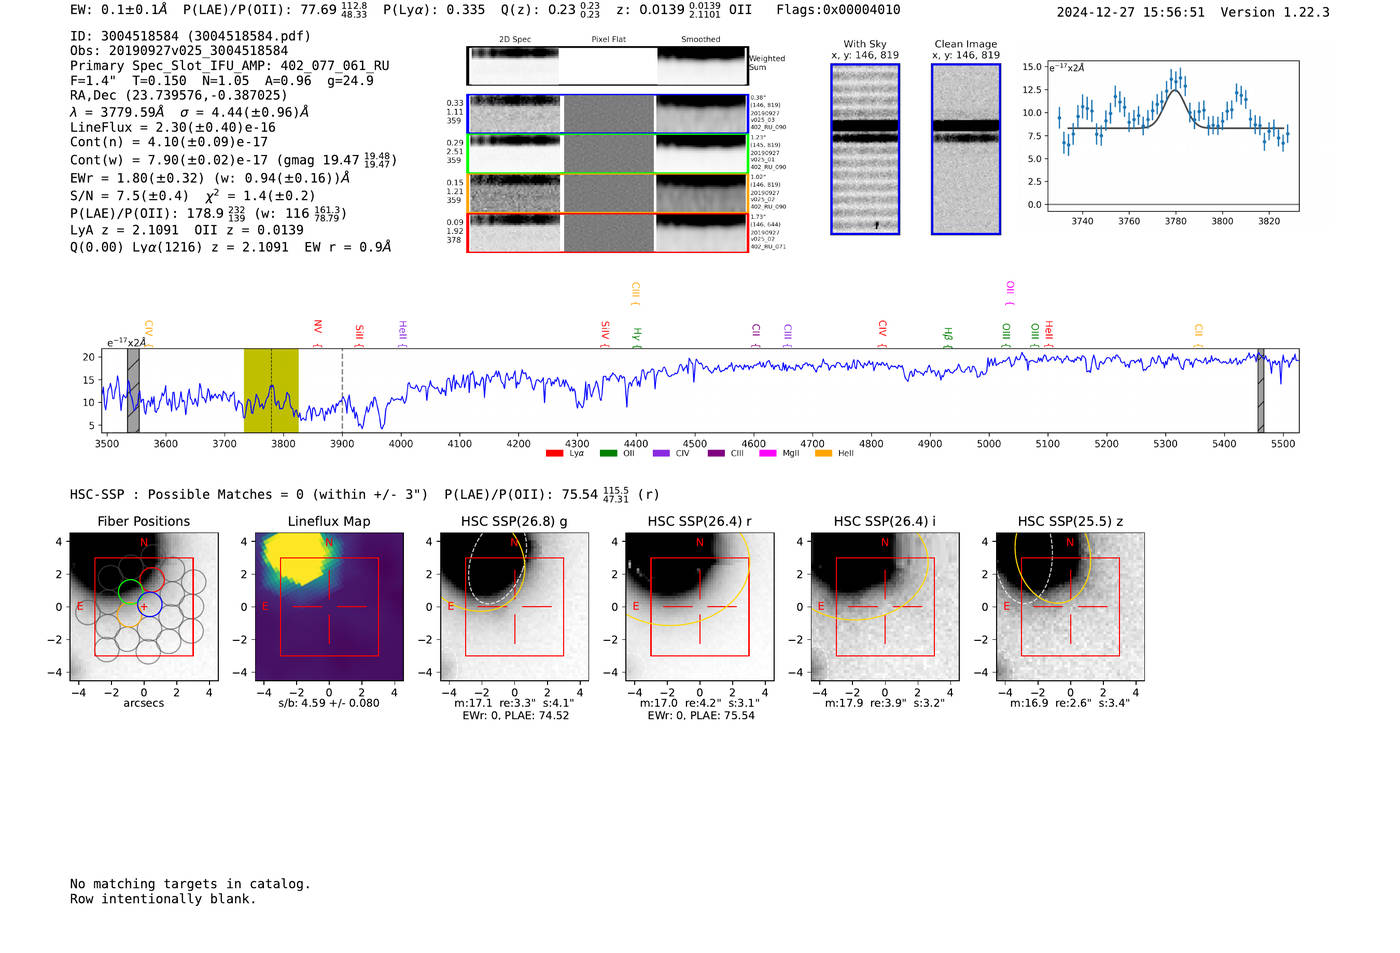
Task: Click the 'Row intentionally blank.' text
Action: click(x=163, y=899)
